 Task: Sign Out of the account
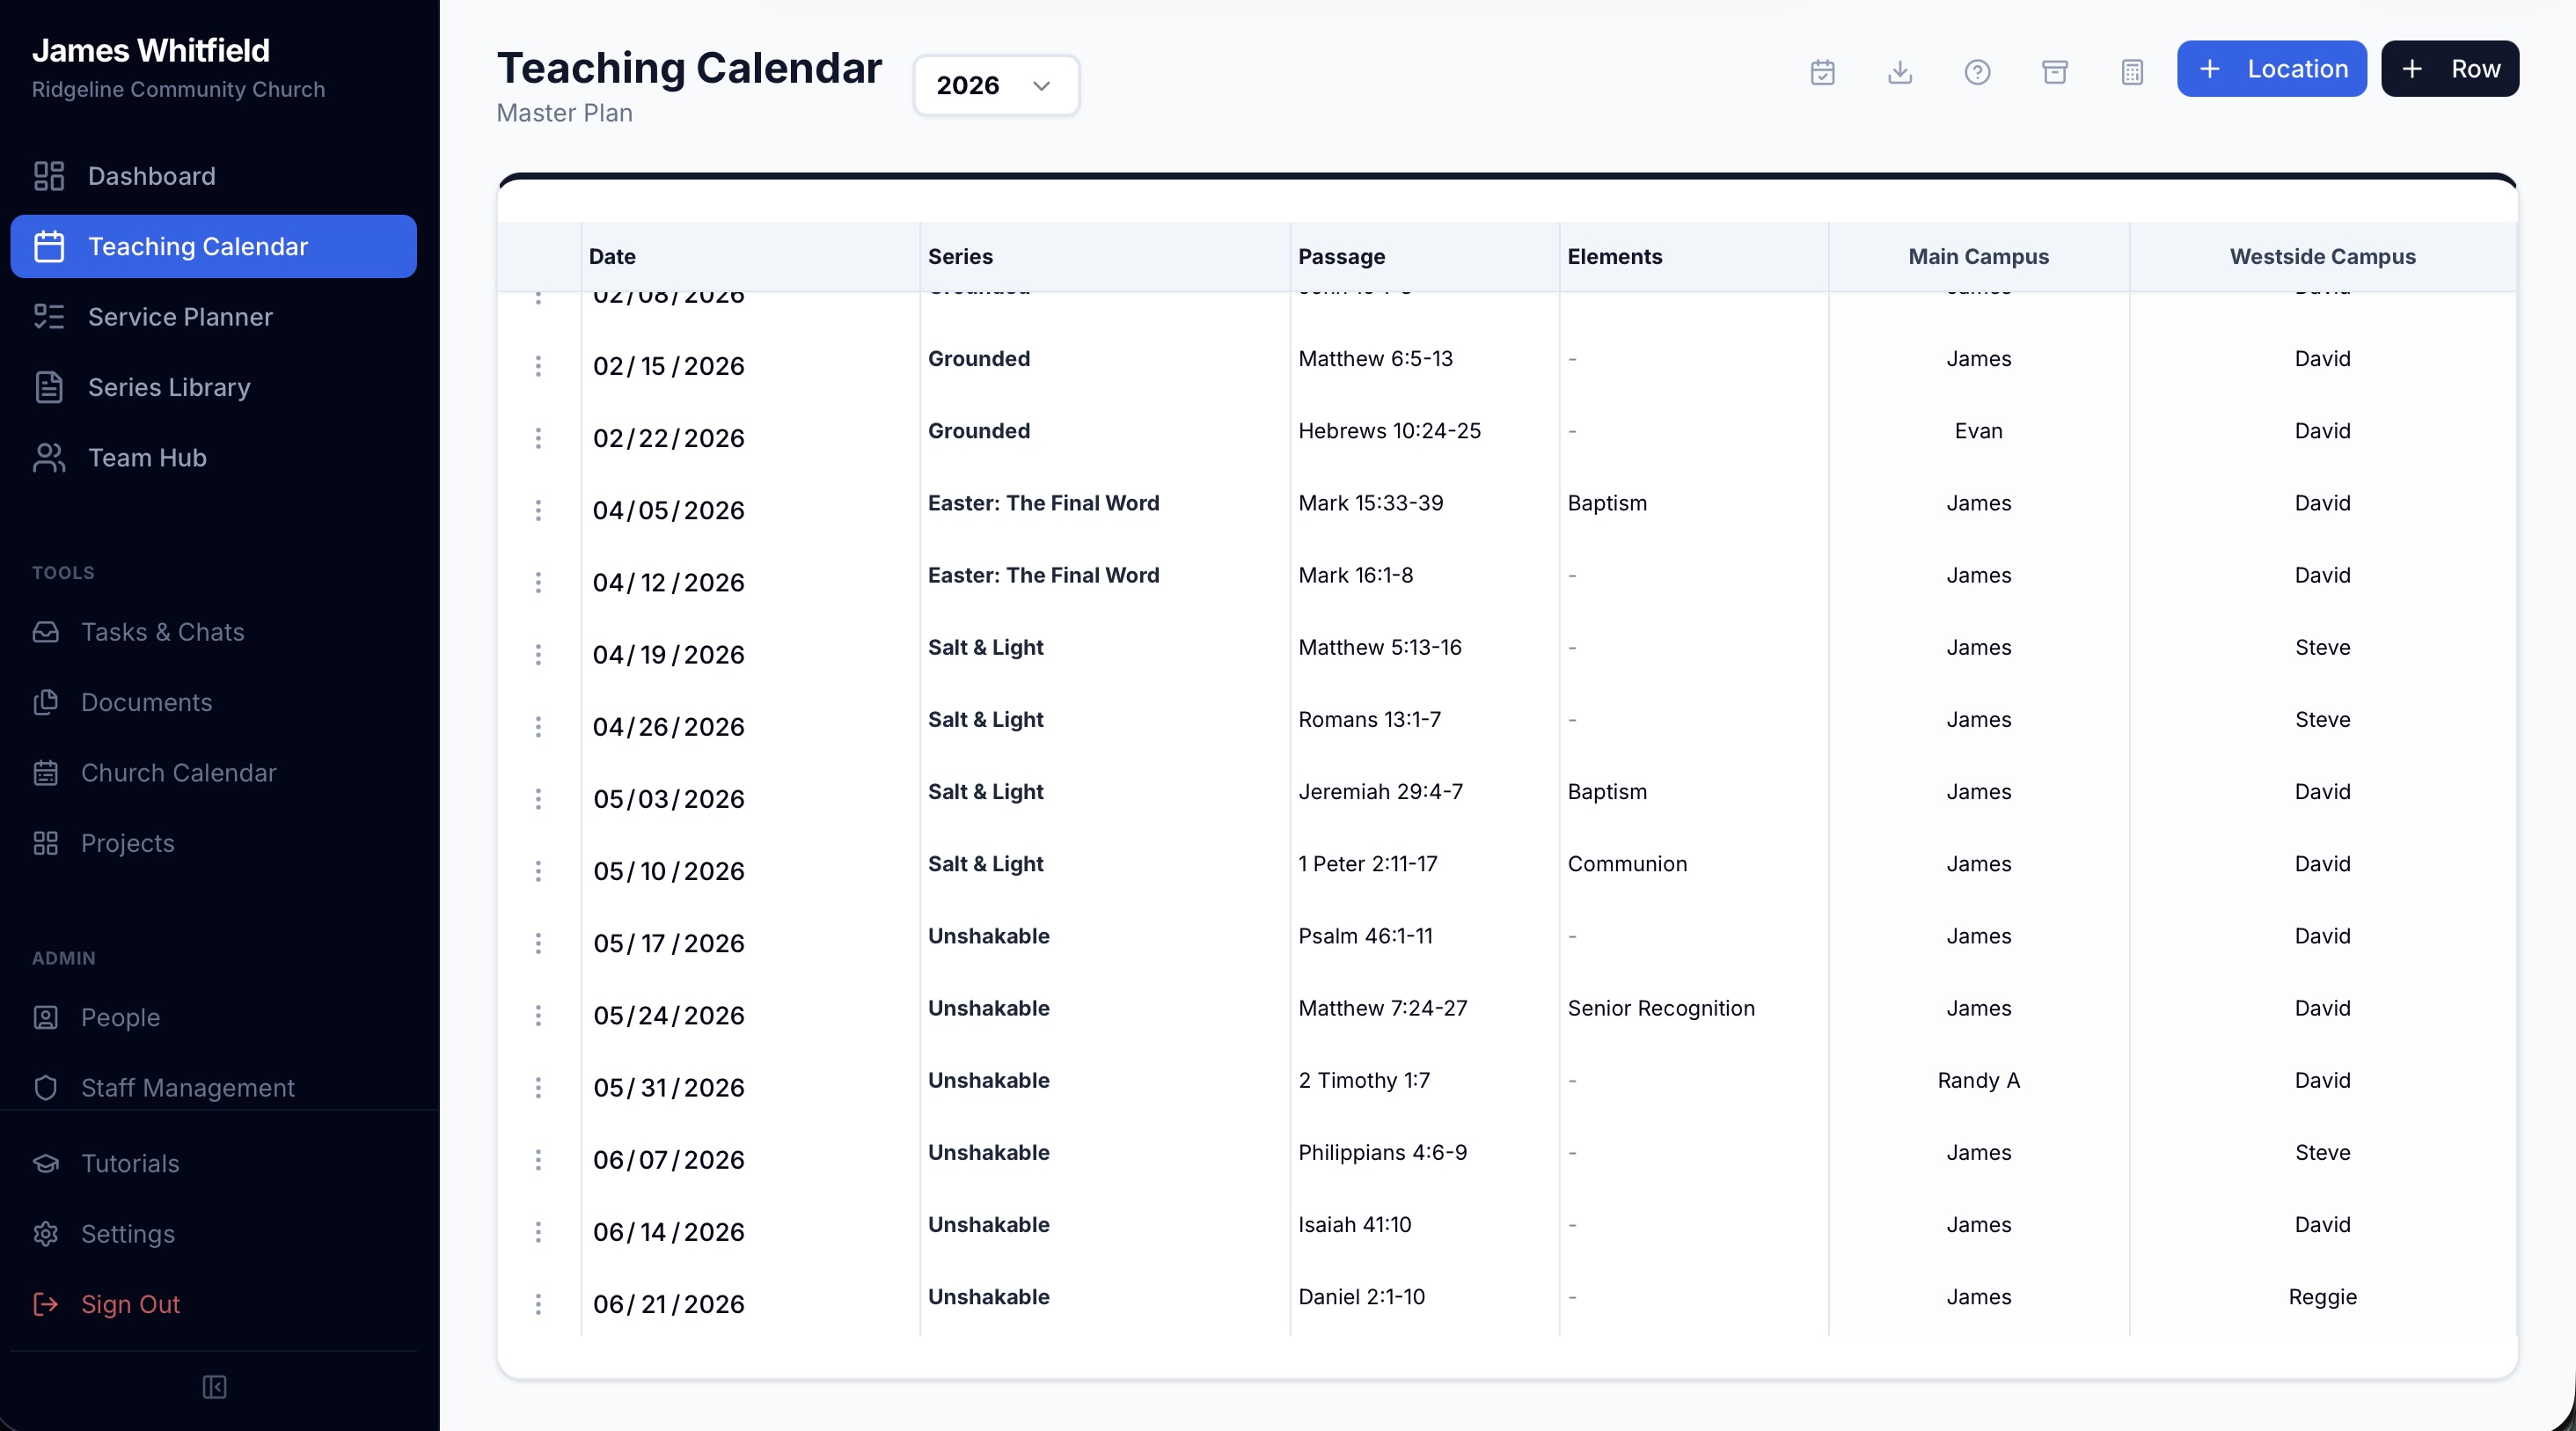[x=131, y=1305]
